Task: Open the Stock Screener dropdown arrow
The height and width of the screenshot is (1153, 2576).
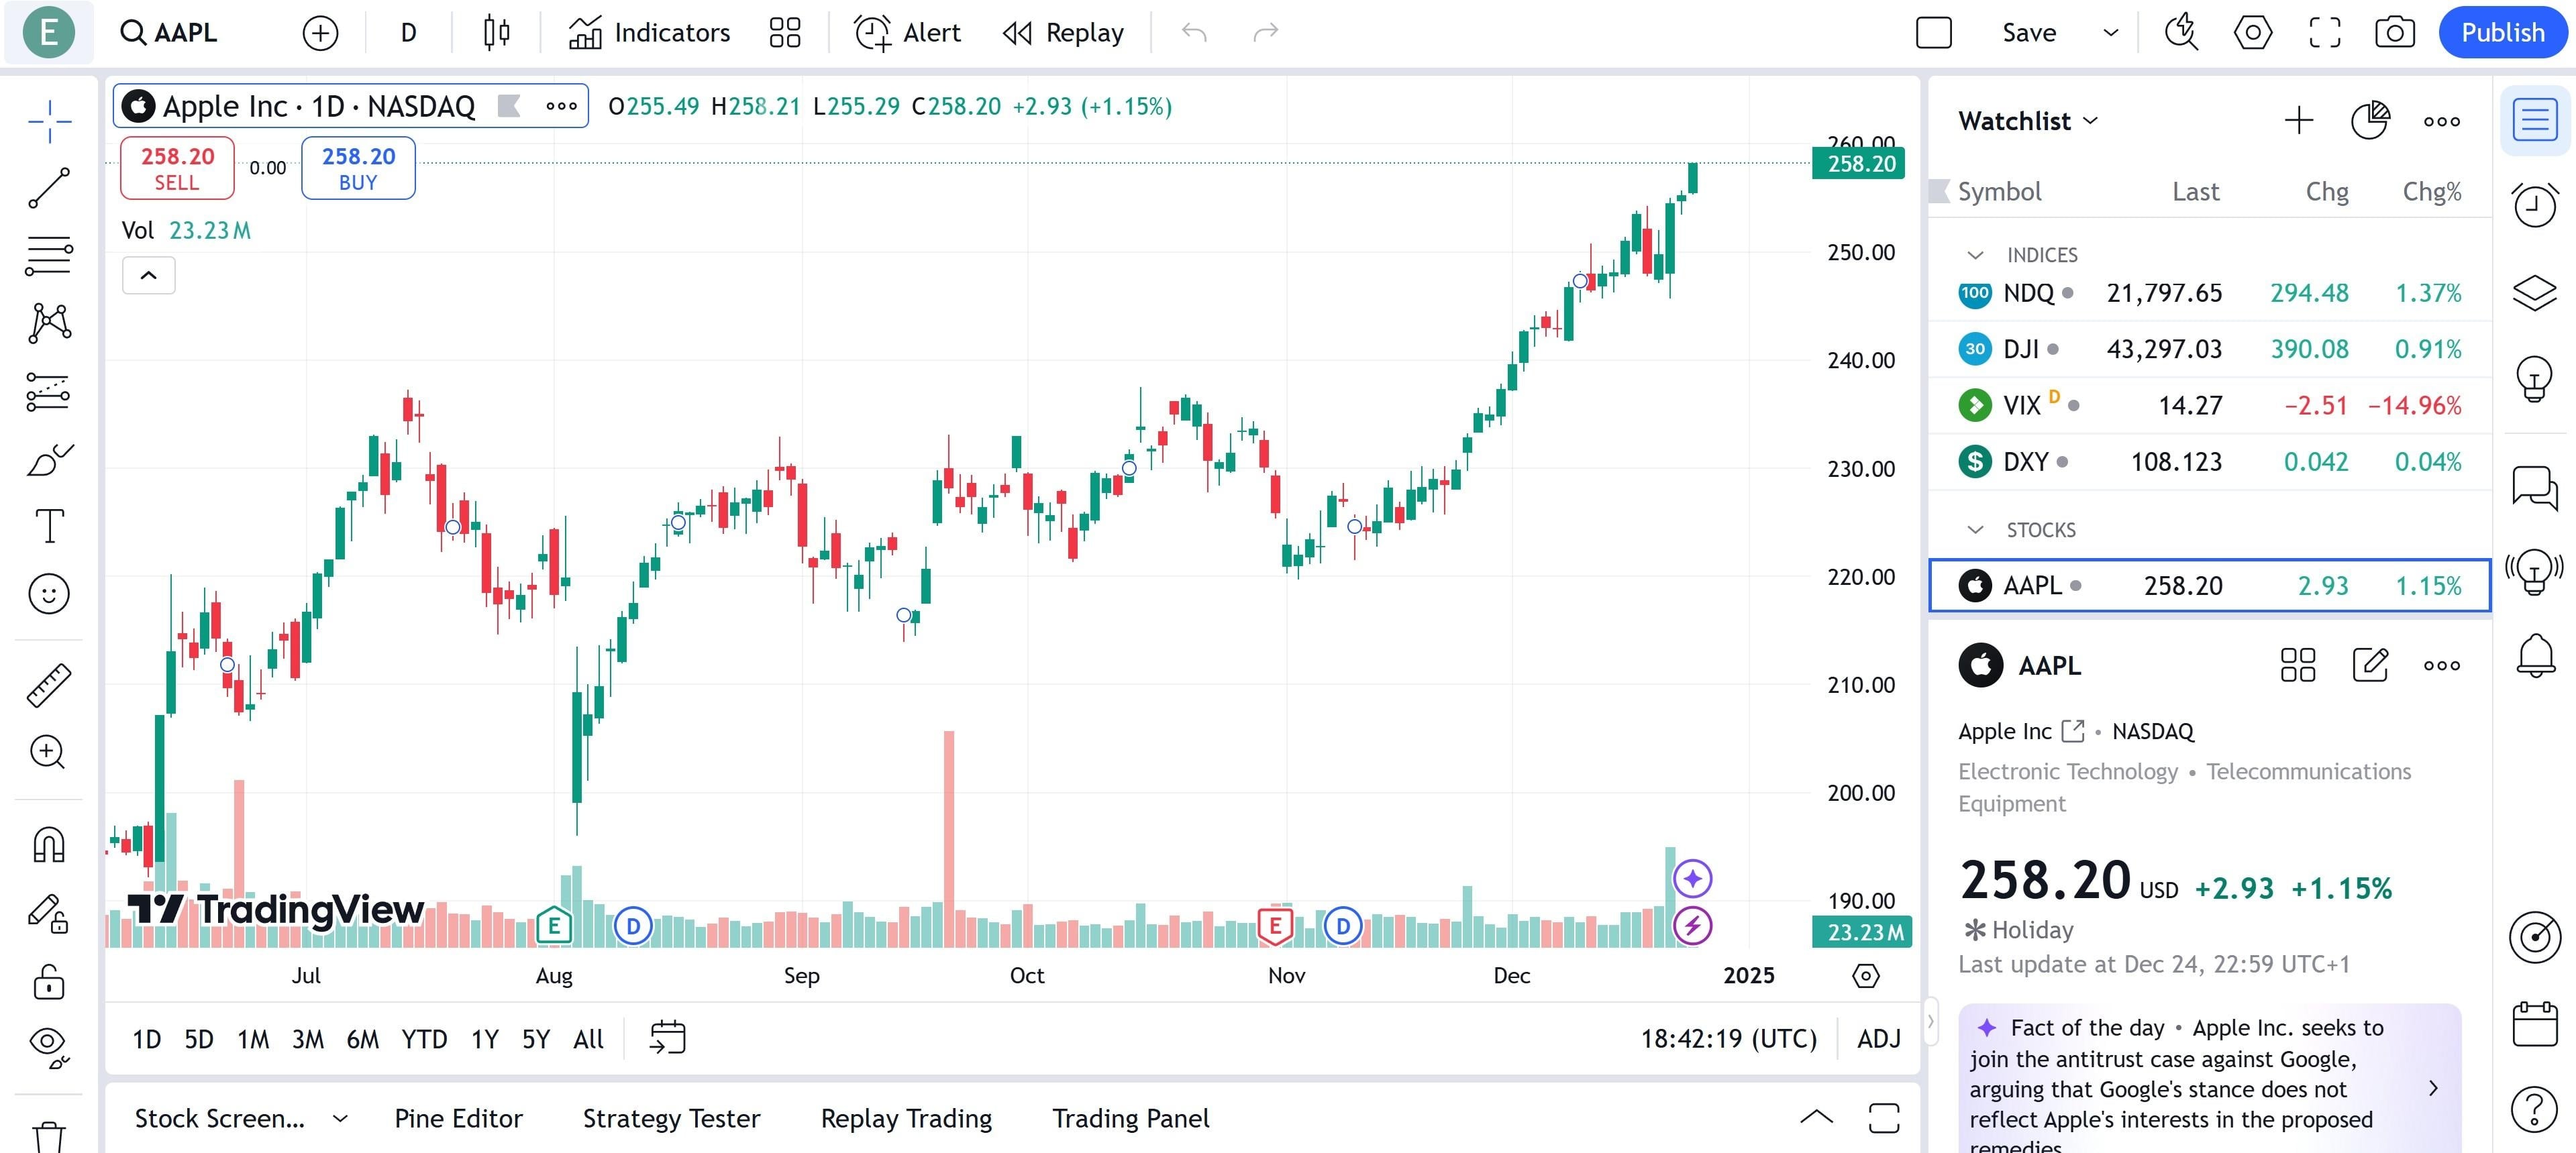Action: click(340, 1119)
